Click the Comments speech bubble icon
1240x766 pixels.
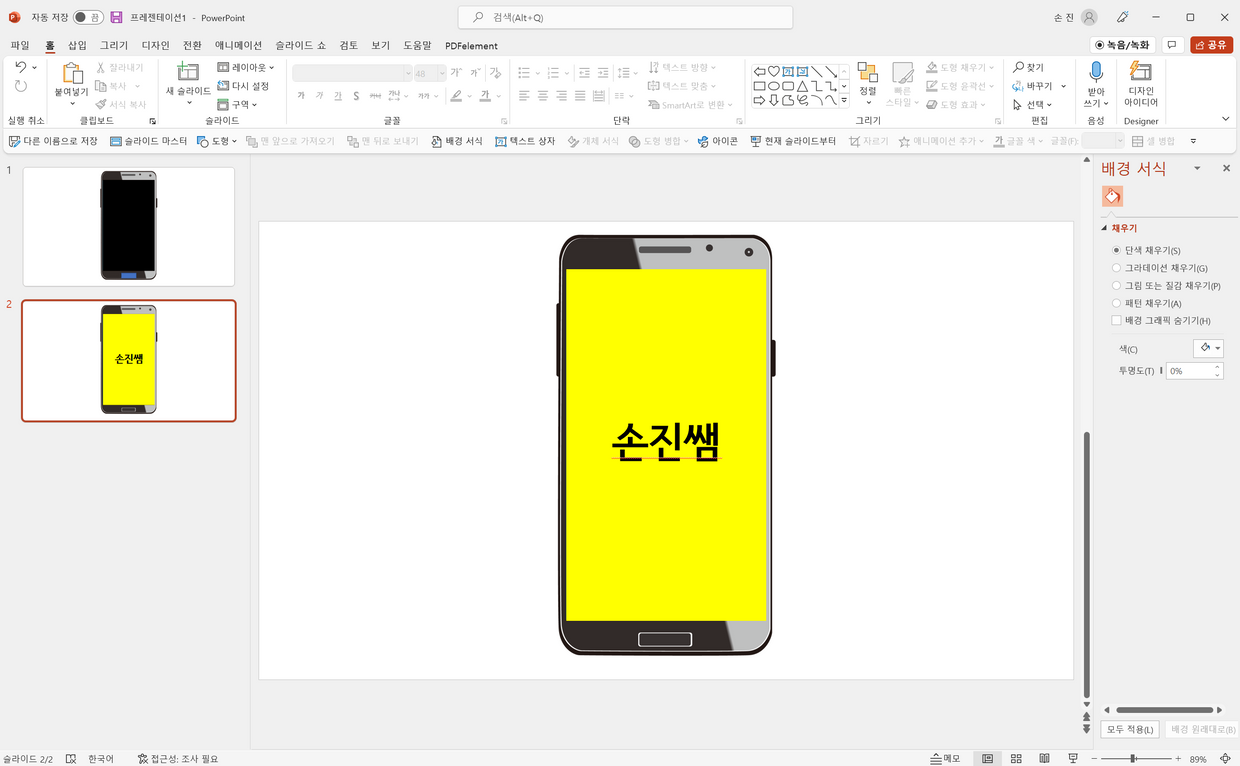click(x=1172, y=45)
